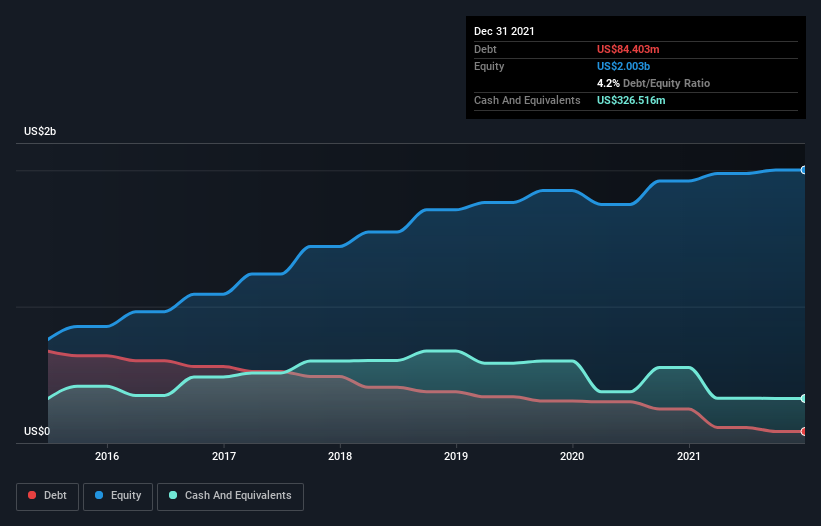The height and width of the screenshot is (526, 821).
Task: Click the blue Equity endpoint marker
Action: point(804,170)
